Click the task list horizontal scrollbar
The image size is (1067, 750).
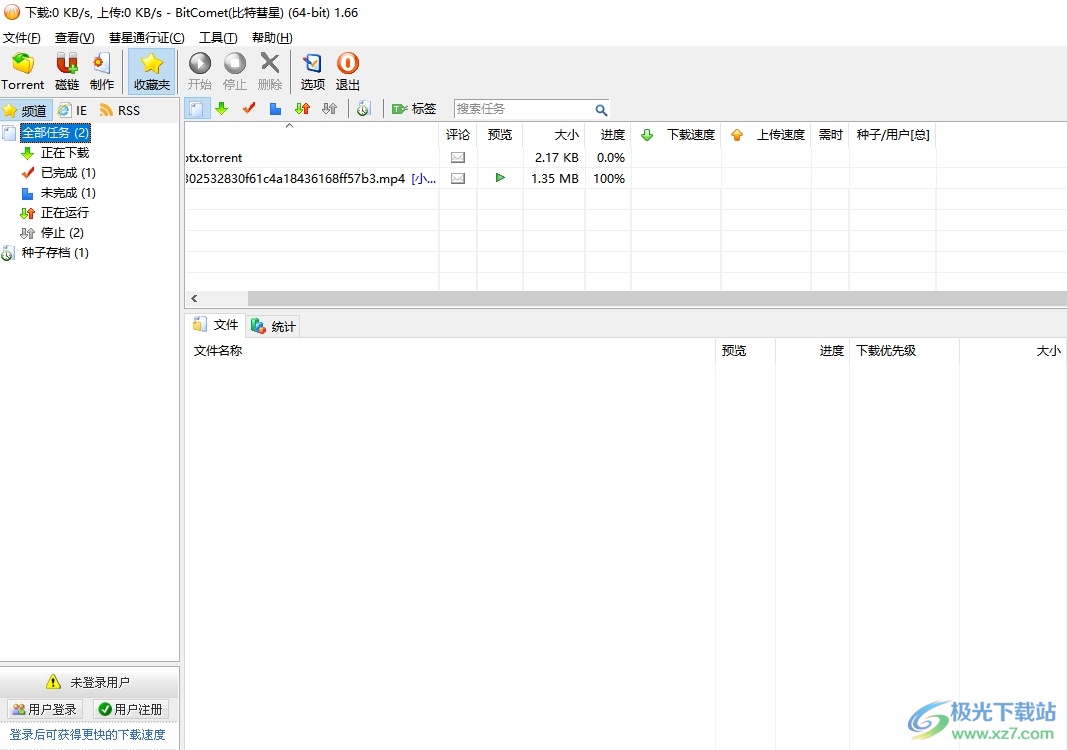tap(657, 298)
